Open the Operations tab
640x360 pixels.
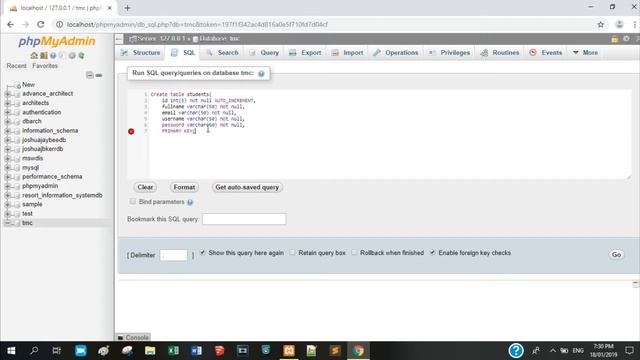396,53
